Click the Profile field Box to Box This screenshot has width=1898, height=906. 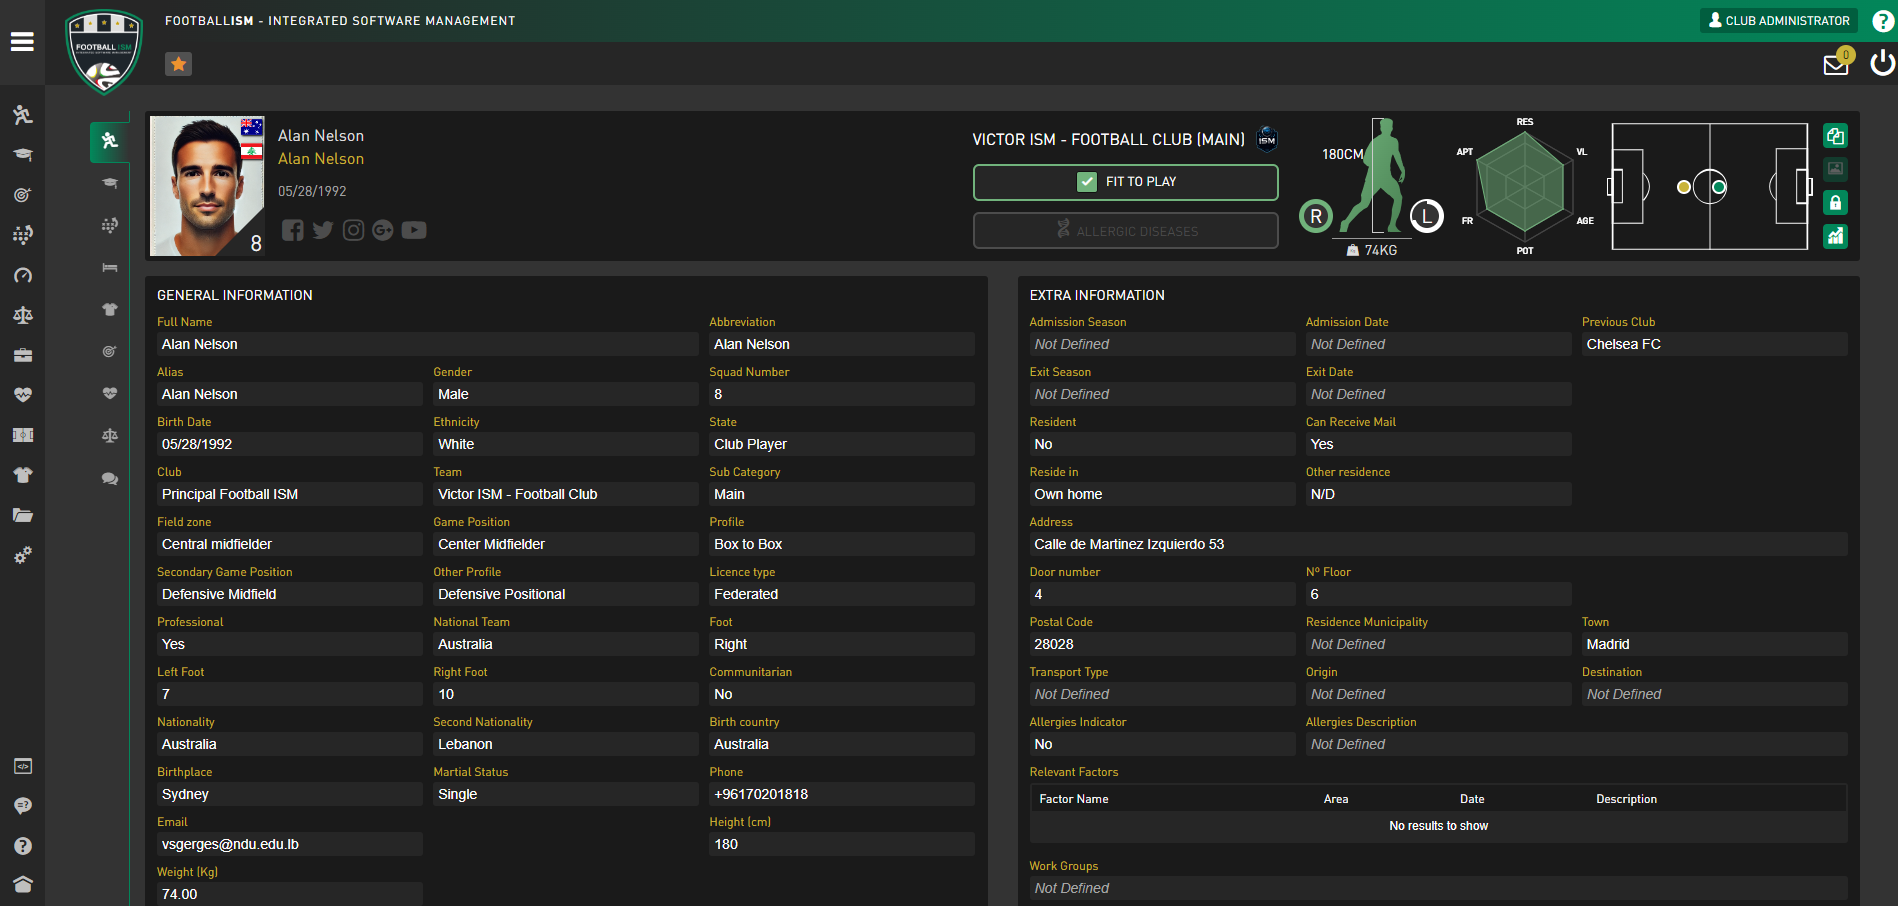click(841, 544)
